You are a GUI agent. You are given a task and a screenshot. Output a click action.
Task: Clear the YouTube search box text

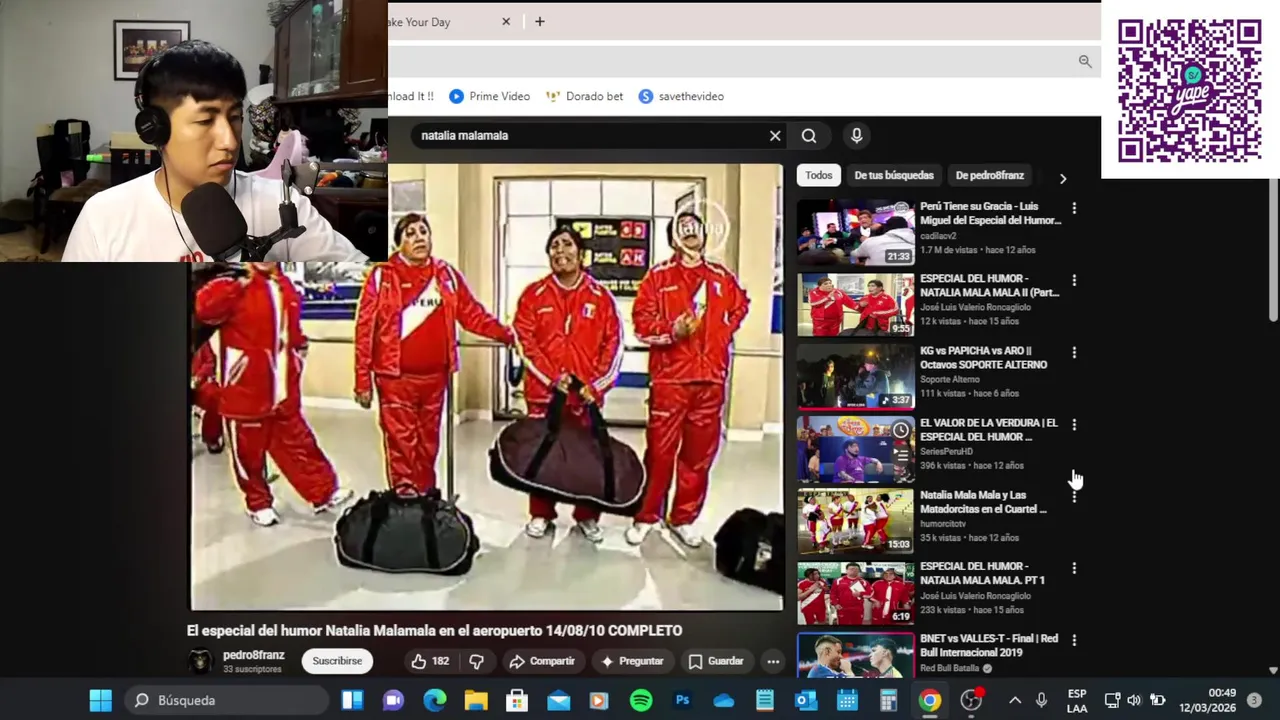point(775,136)
